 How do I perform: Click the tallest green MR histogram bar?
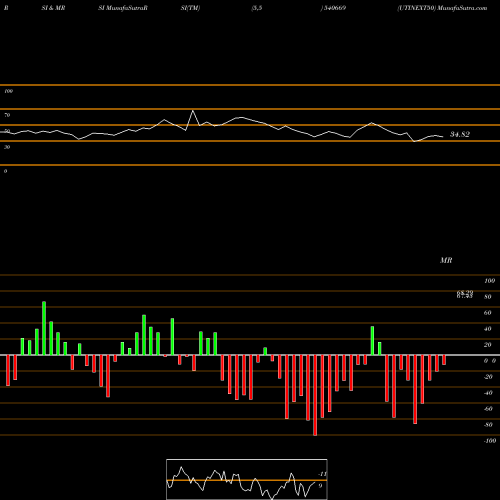point(44,328)
